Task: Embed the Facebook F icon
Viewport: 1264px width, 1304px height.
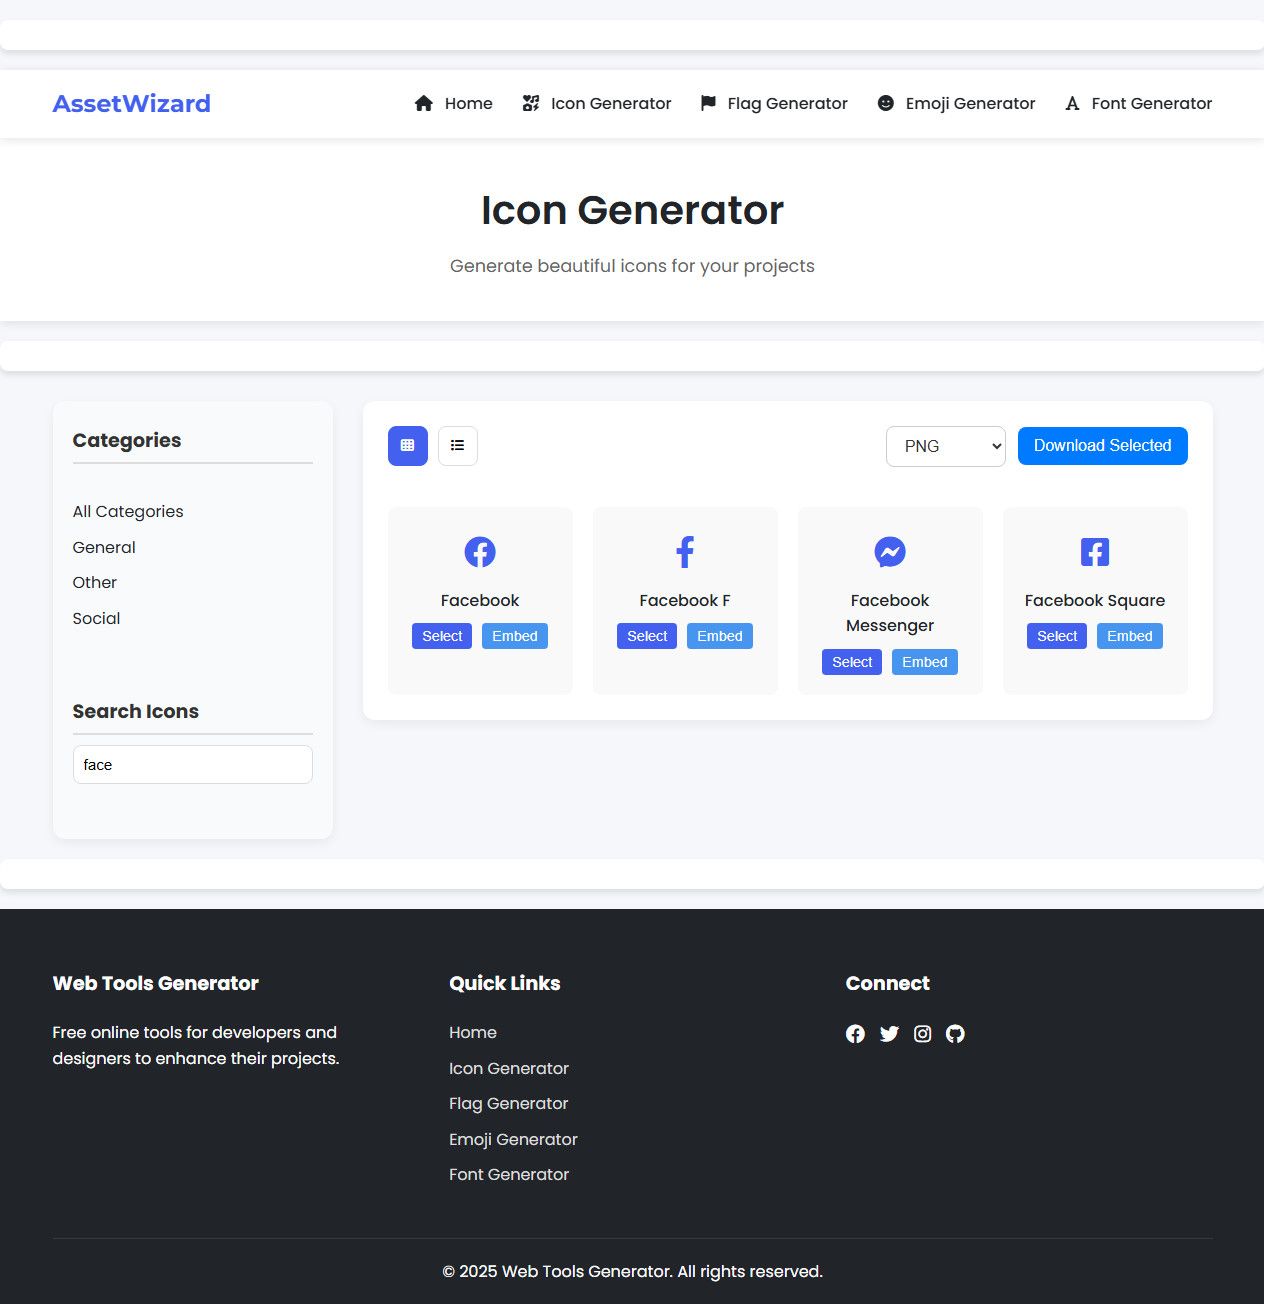Action: pyautogui.click(x=720, y=636)
